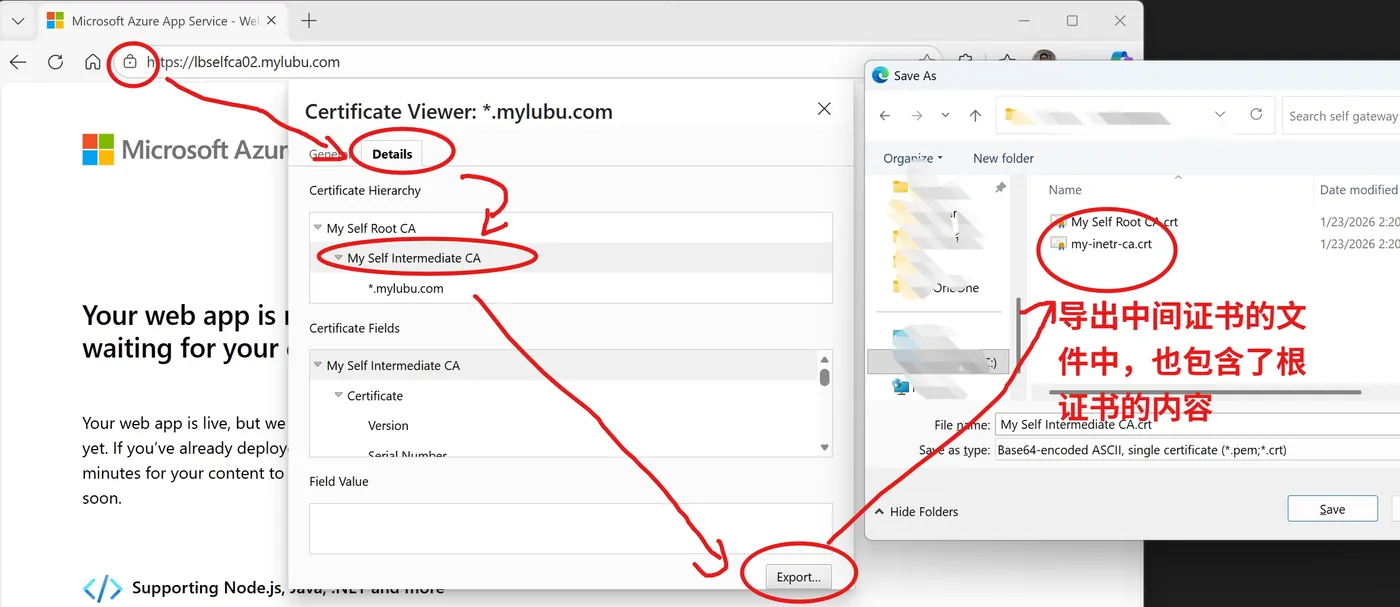1400x607 pixels.
Task: Click the browser address bar URL
Action: (x=243, y=62)
